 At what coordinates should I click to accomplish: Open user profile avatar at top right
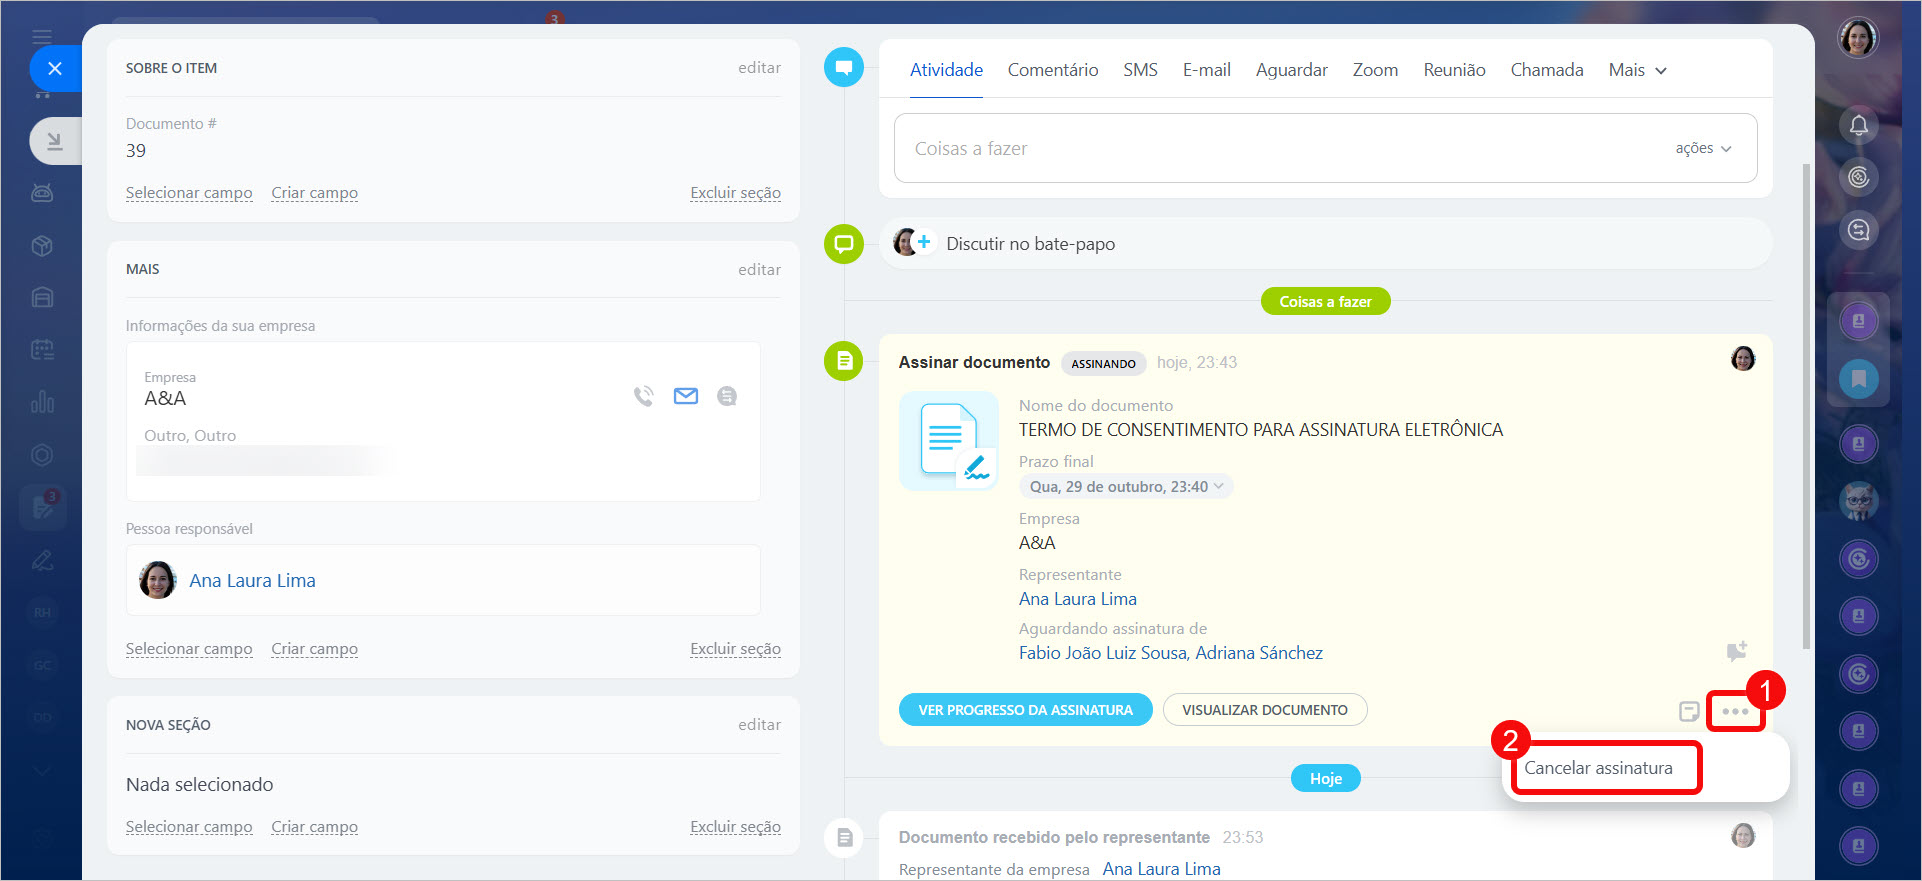coord(1858,38)
